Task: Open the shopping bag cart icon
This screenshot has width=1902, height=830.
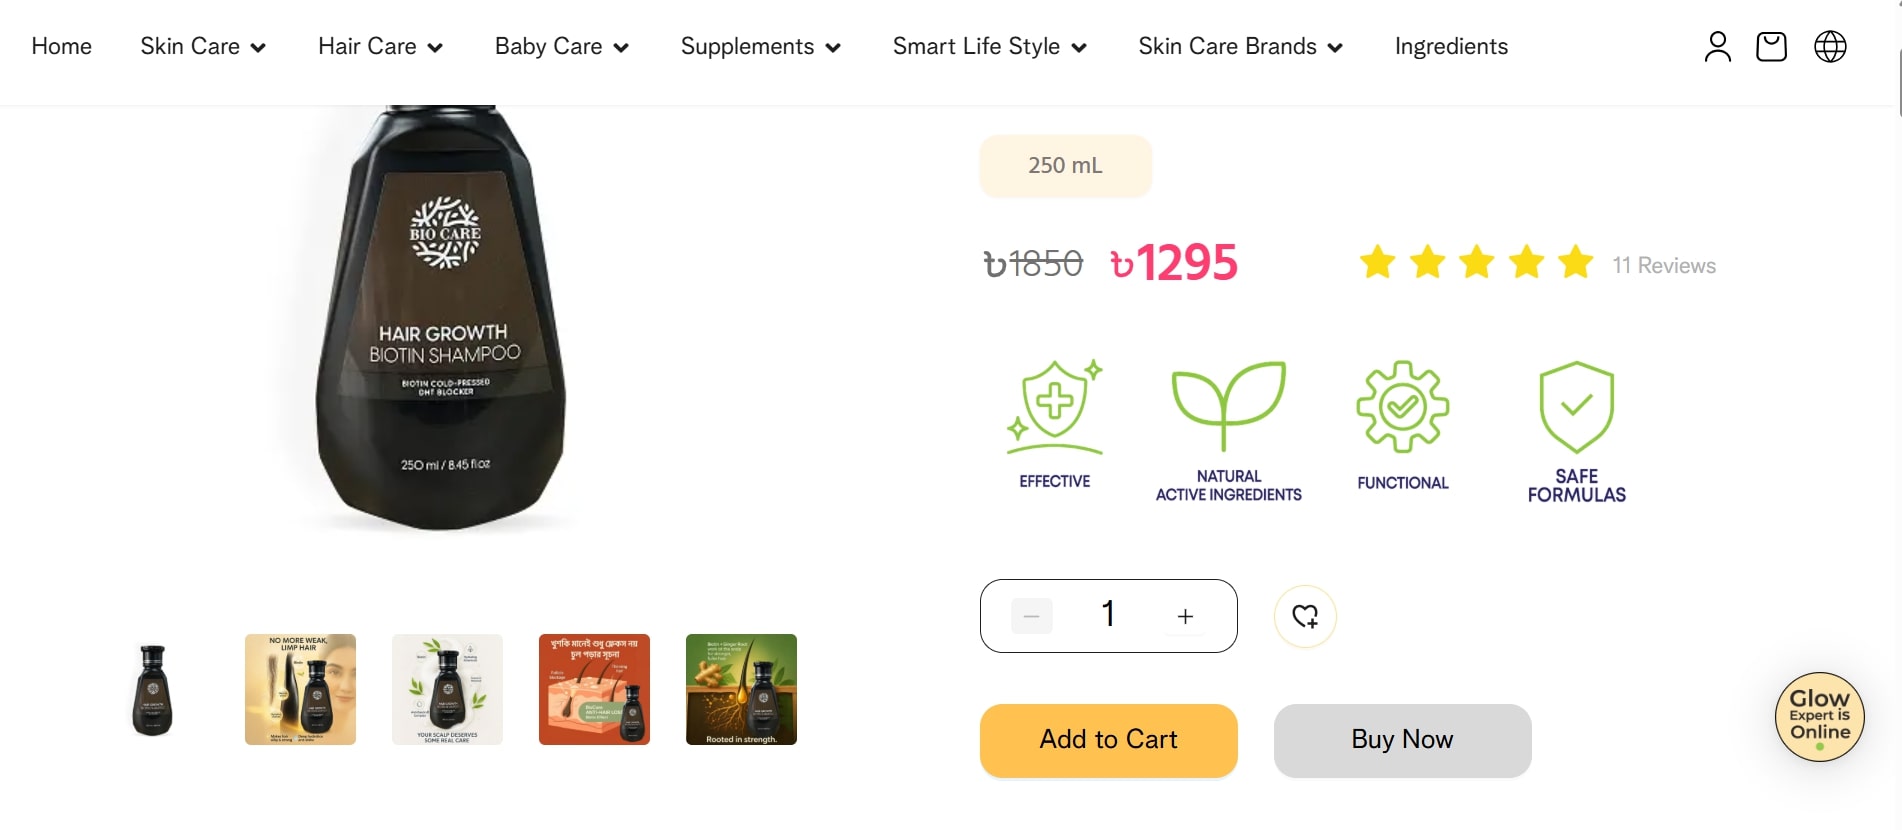Action: pos(1771,47)
